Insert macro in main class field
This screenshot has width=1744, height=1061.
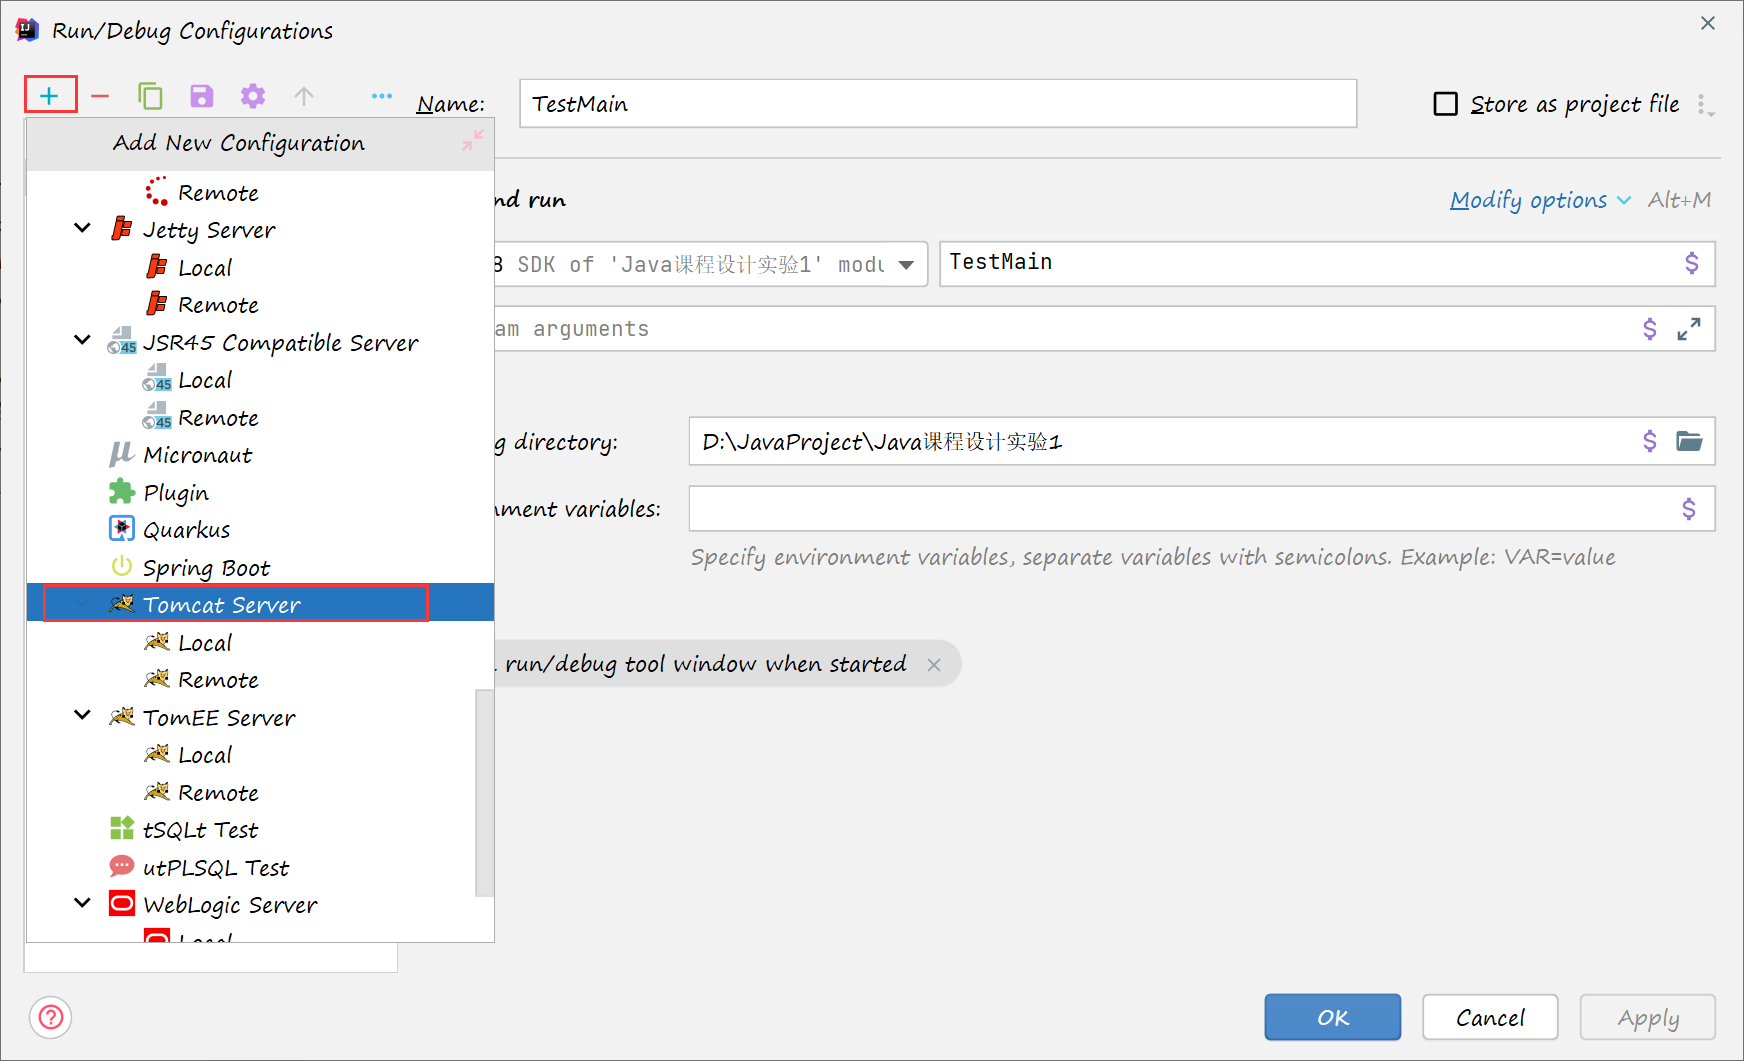[x=1692, y=263]
